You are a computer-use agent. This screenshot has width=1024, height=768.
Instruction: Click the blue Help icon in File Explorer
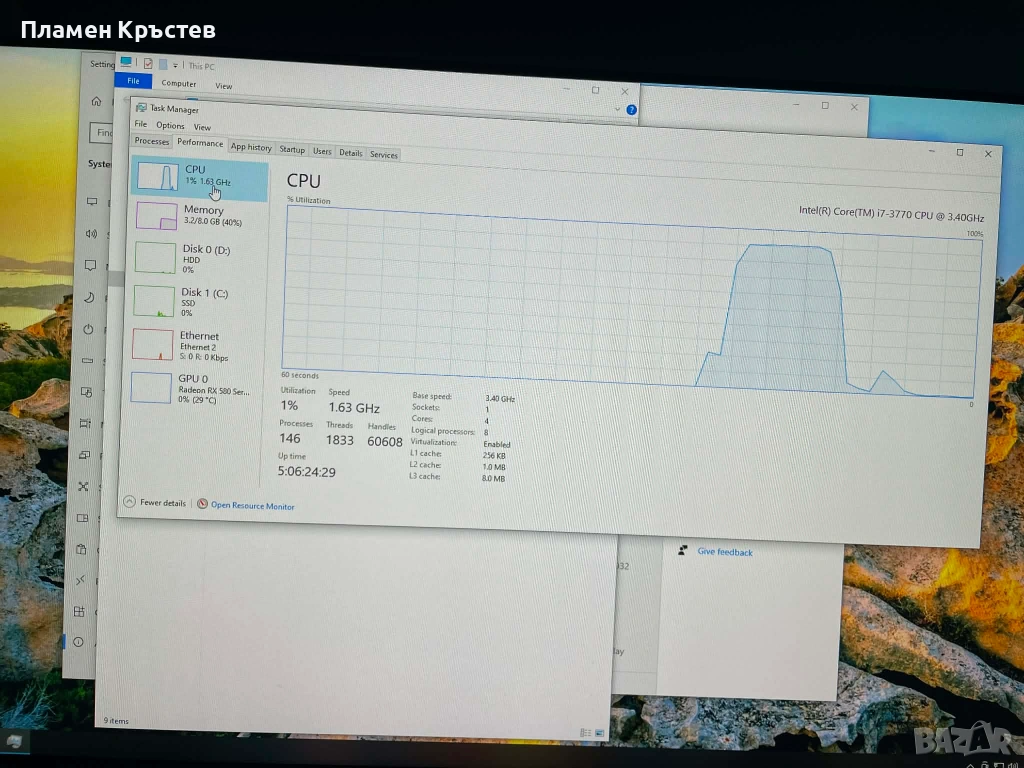point(632,109)
